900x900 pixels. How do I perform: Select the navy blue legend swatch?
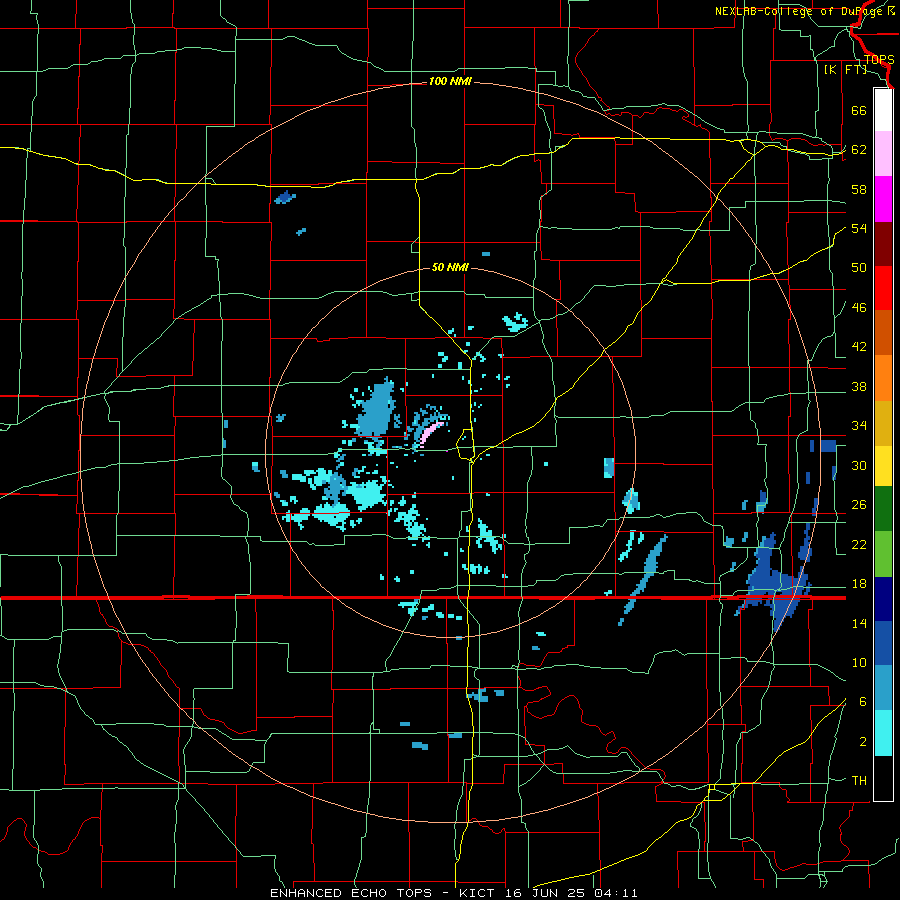click(883, 599)
